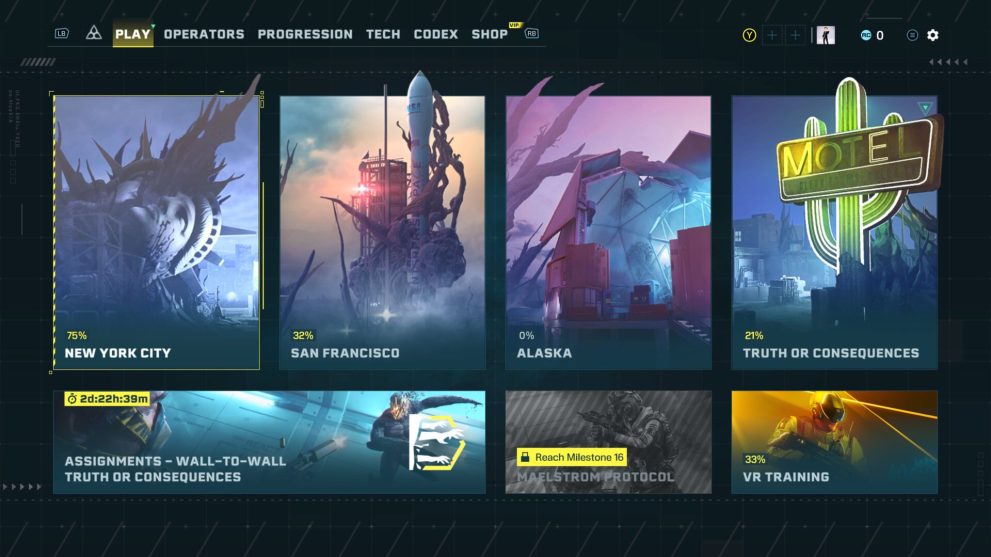
Task: Click the player avatar portrait icon
Action: coord(825,35)
